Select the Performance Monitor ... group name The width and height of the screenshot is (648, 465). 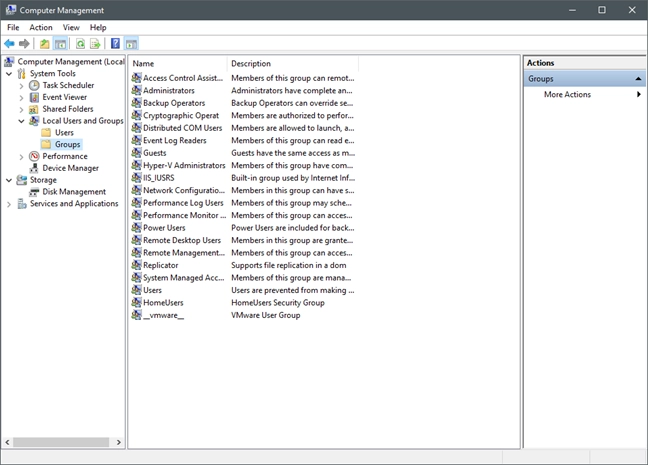[185, 215]
